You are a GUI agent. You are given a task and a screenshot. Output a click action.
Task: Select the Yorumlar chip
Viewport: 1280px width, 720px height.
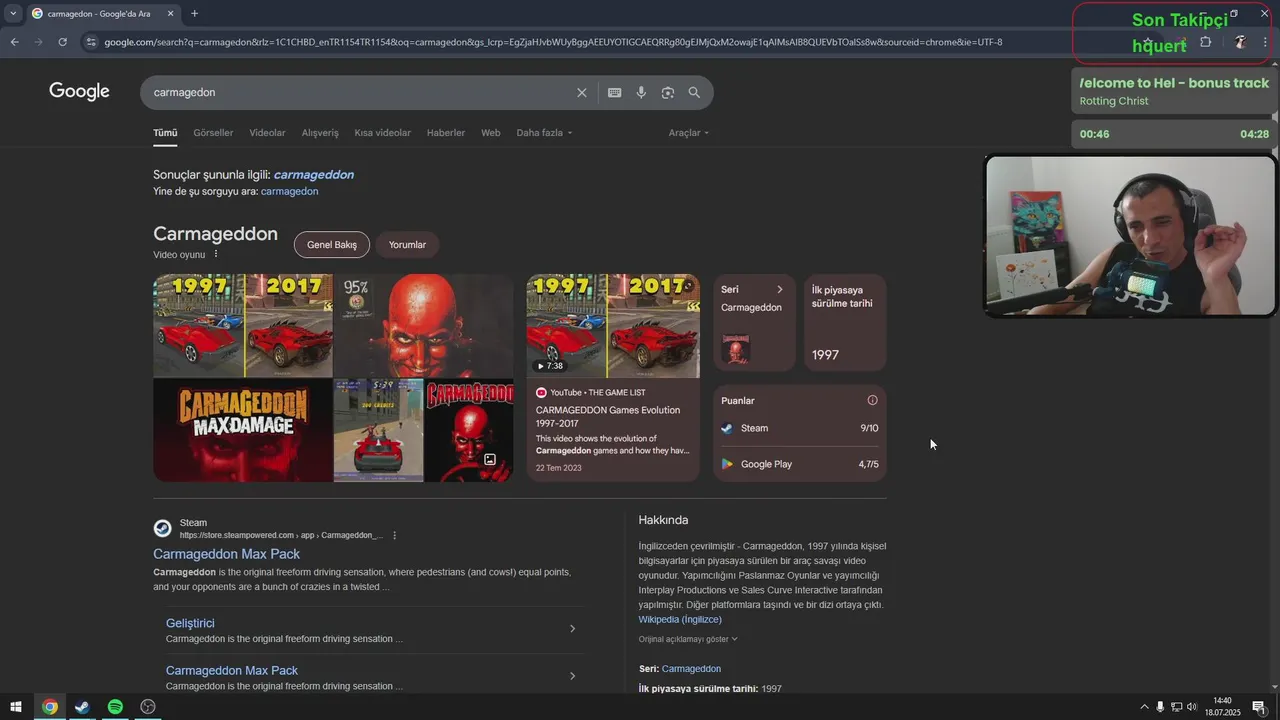407,245
